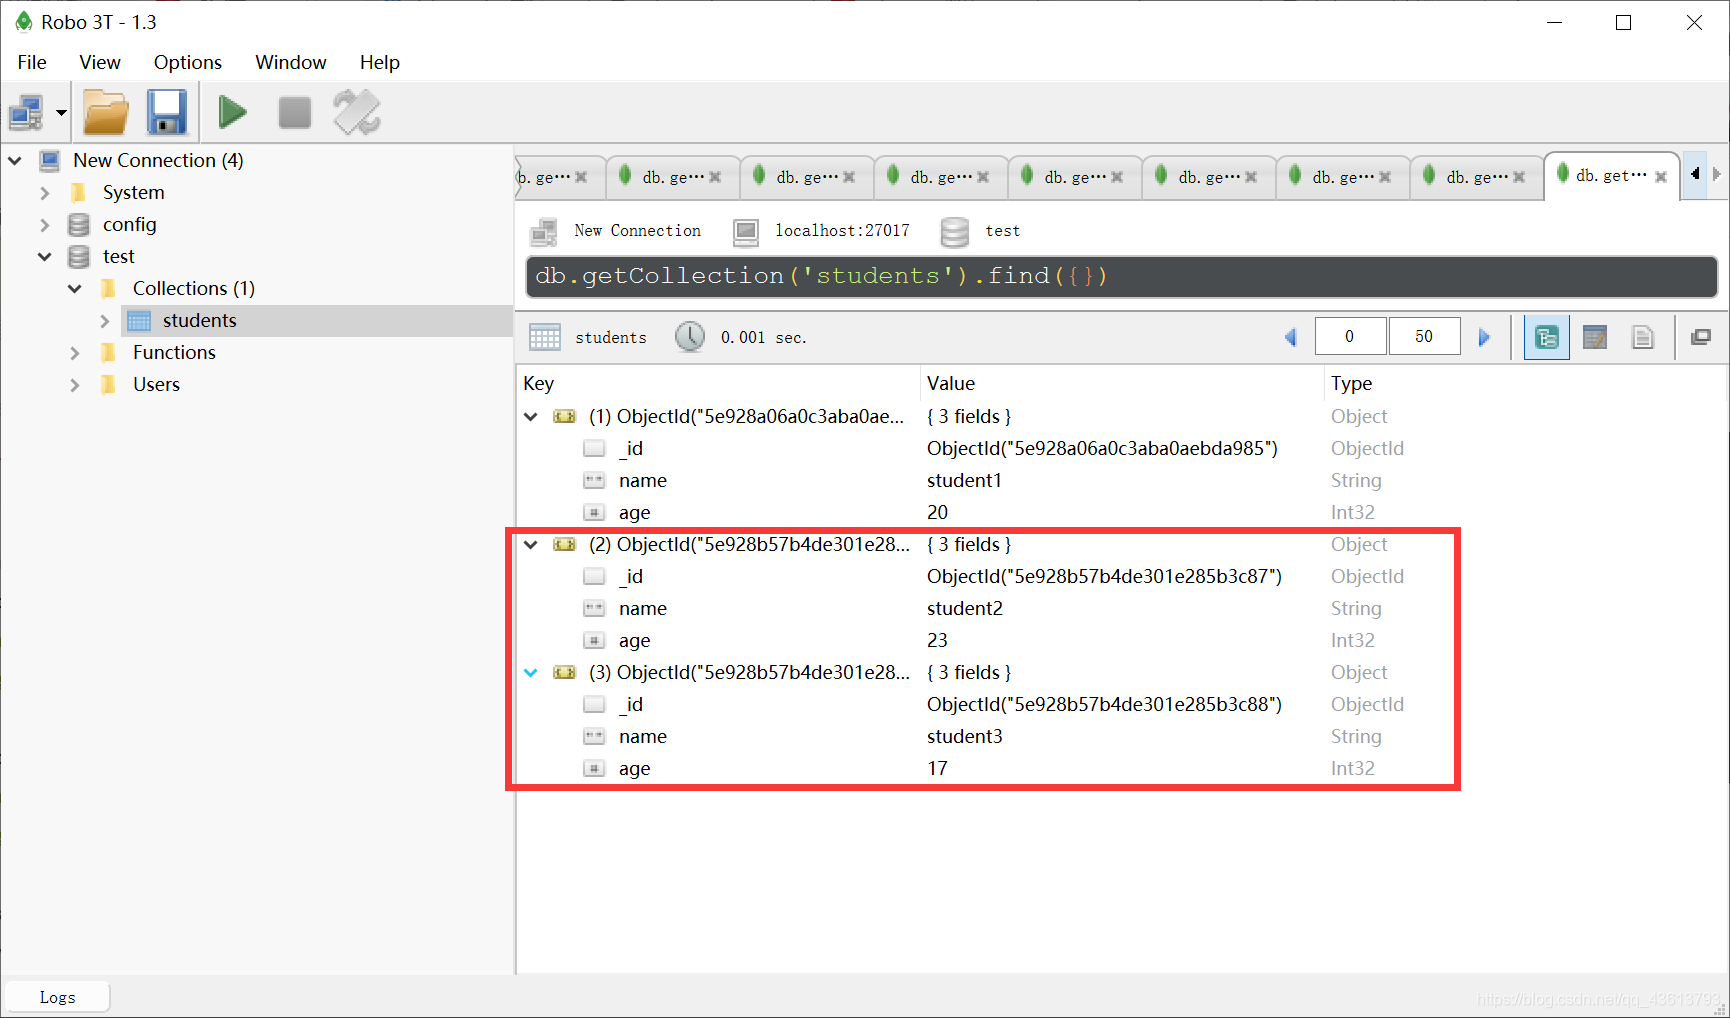Select the age value 20

(x=937, y=512)
